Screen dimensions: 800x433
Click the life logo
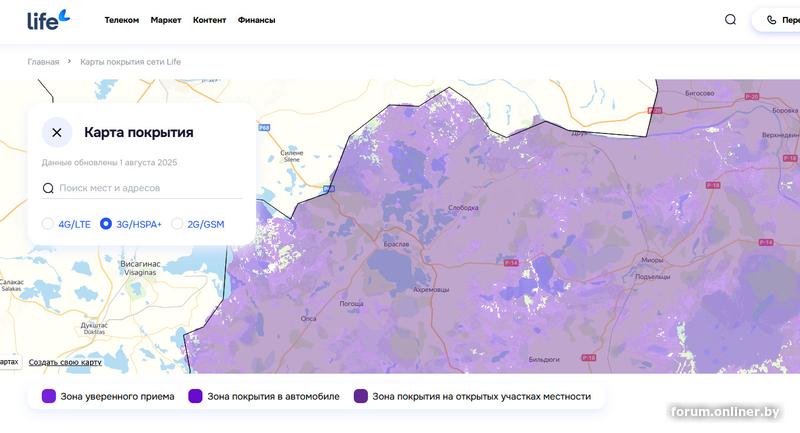[x=48, y=20]
